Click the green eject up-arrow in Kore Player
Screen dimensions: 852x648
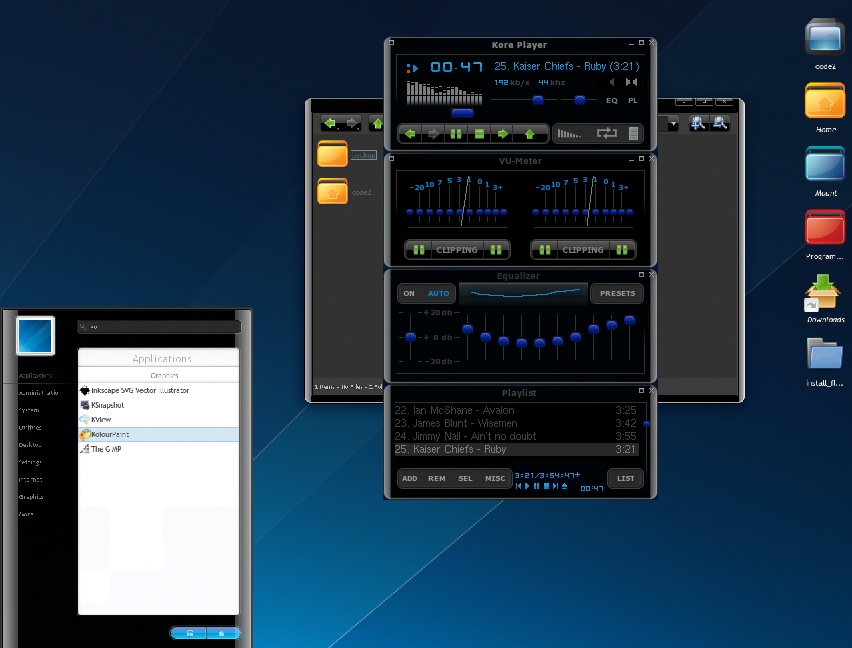coord(530,134)
